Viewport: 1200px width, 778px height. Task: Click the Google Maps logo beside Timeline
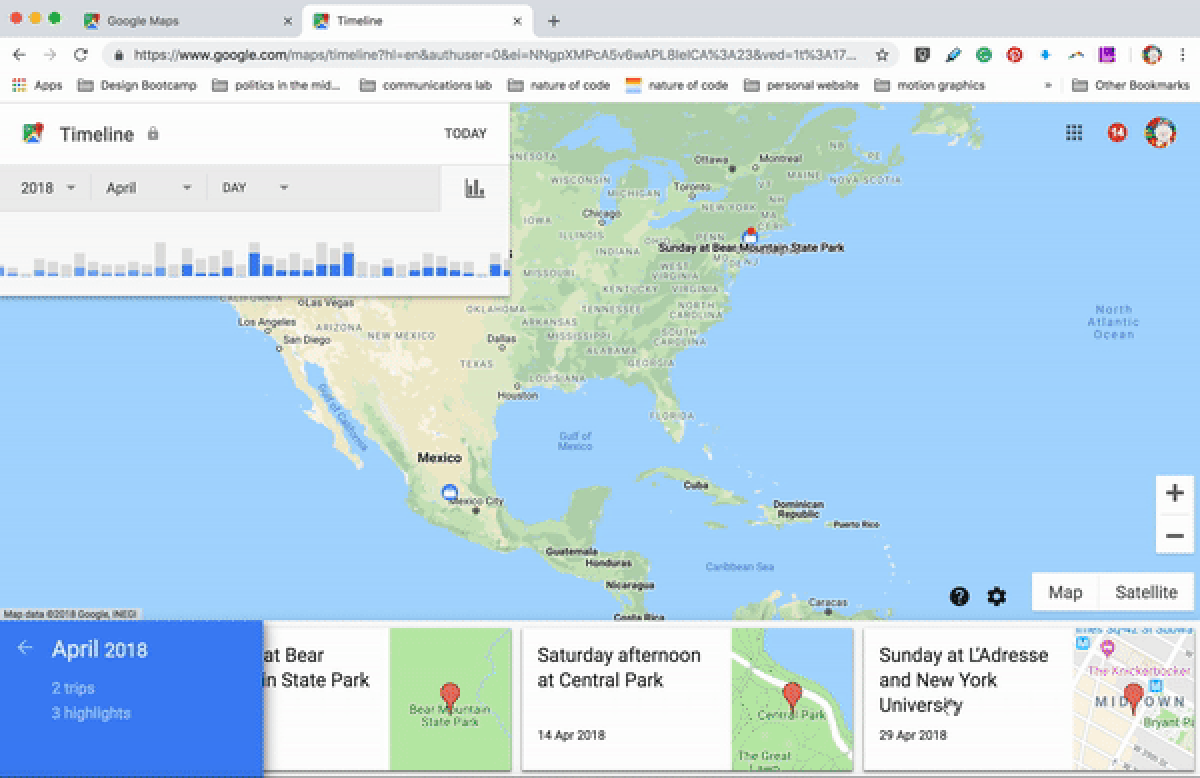point(33,133)
